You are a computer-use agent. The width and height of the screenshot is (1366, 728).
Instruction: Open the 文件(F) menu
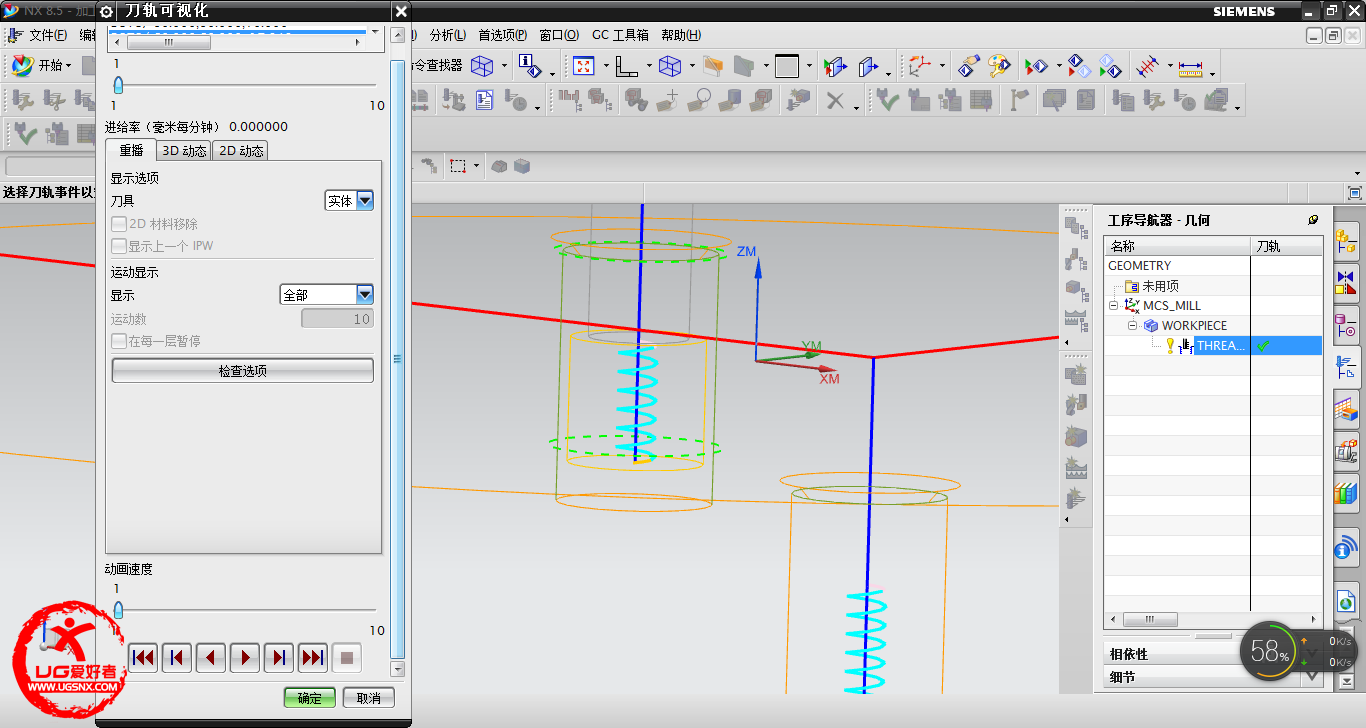click(x=47, y=35)
